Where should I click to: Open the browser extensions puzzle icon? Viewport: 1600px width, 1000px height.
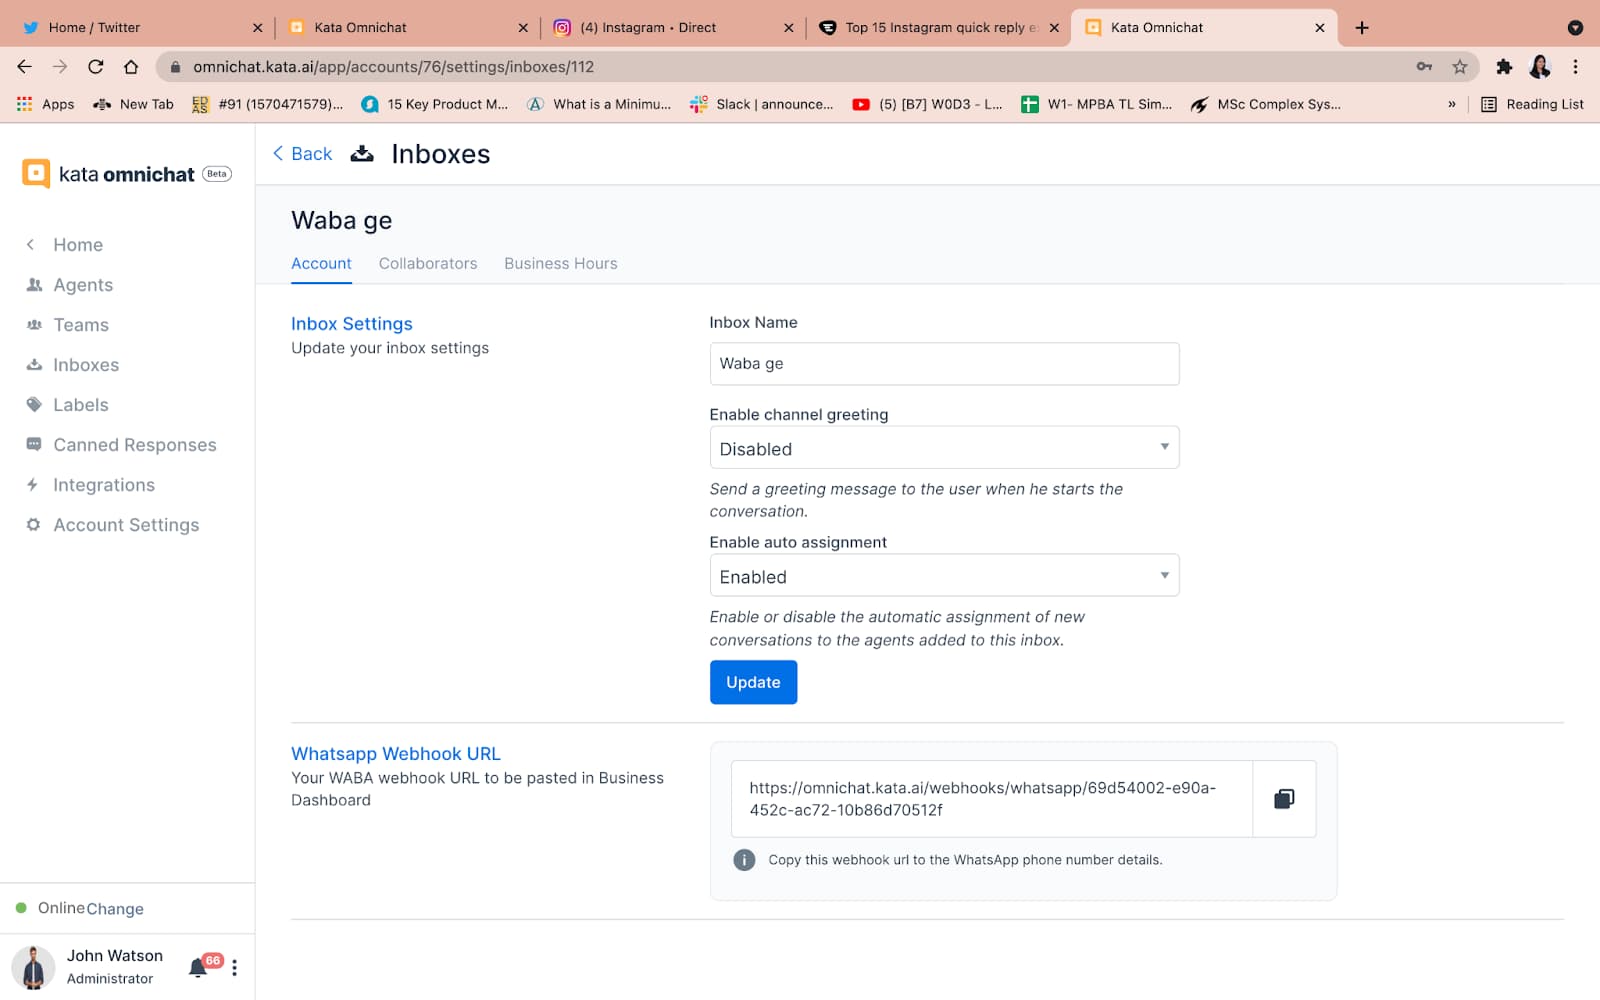(1504, 67)
